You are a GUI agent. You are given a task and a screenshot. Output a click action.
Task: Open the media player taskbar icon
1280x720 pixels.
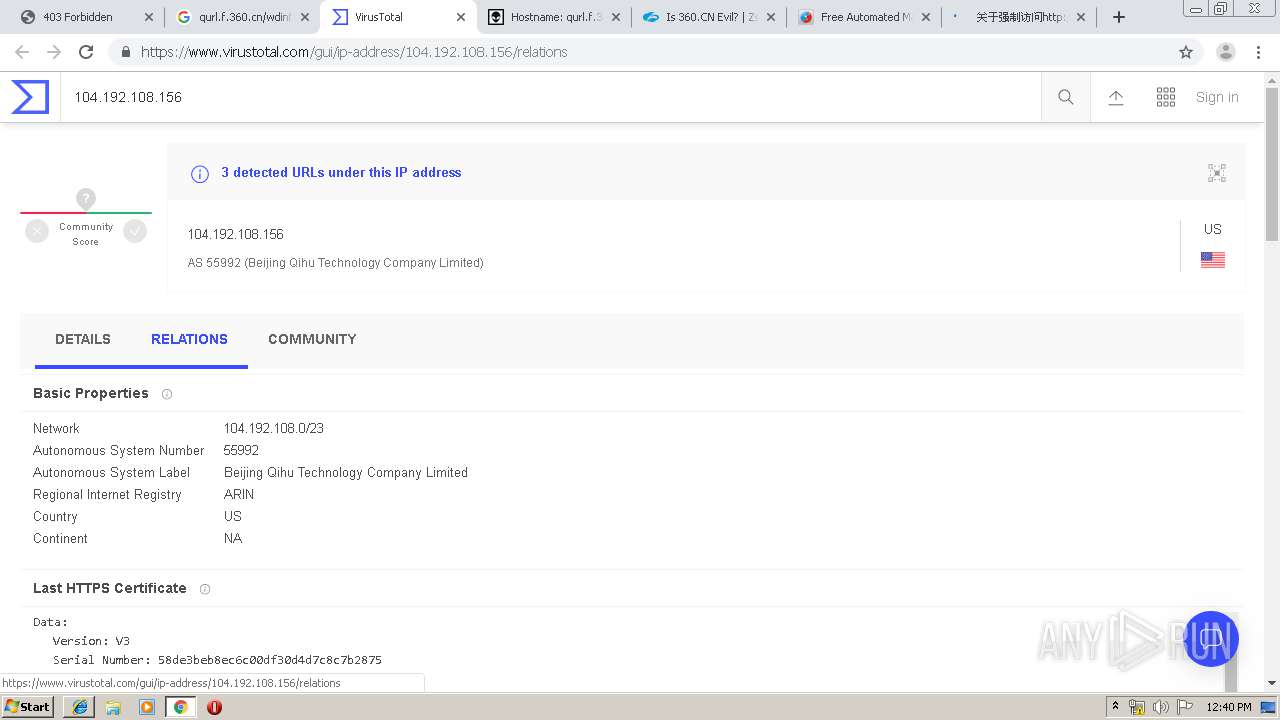(147, 707)
